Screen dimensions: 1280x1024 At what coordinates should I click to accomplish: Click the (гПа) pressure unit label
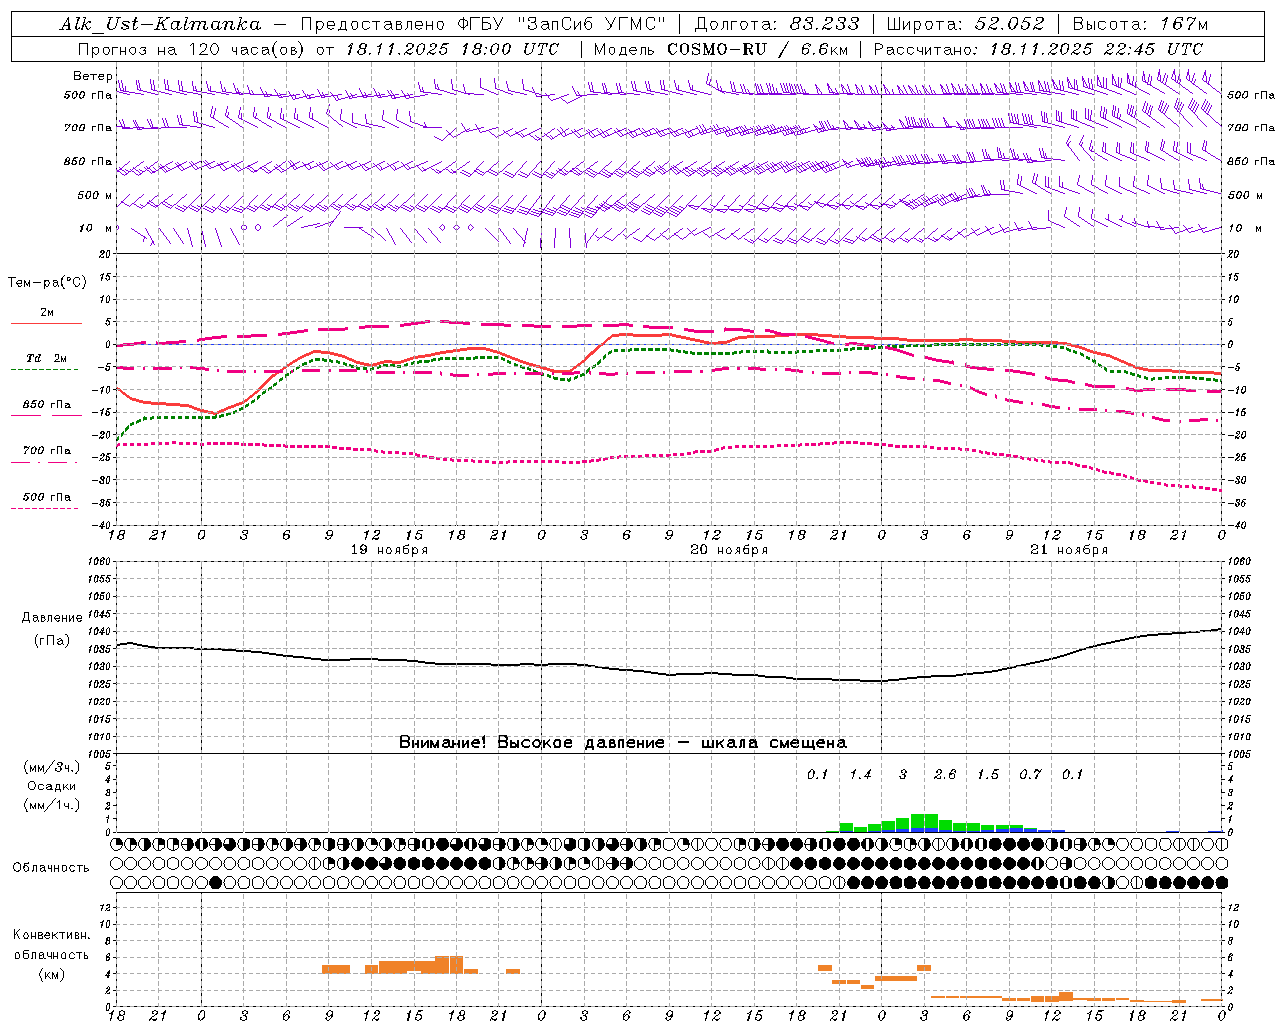pyautogui.click(x=52, y=641)
